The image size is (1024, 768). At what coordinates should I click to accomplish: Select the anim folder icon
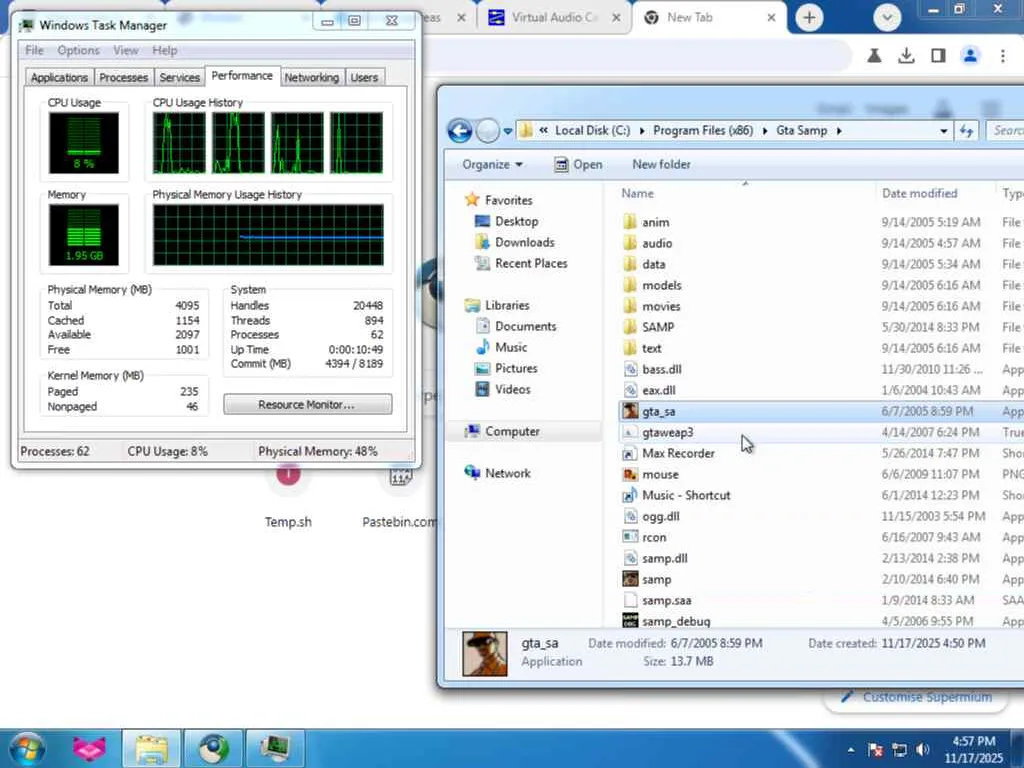[630, 222]
